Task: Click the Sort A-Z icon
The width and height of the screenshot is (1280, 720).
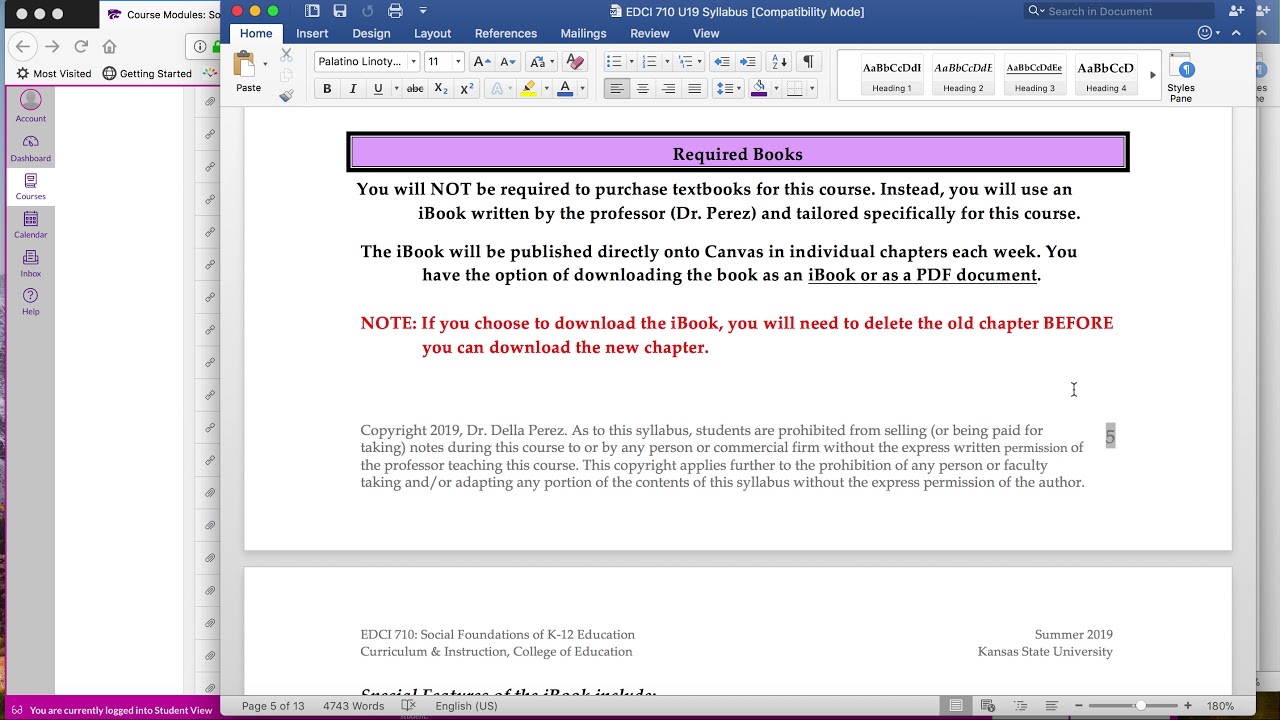Action: tap(780, 62)
